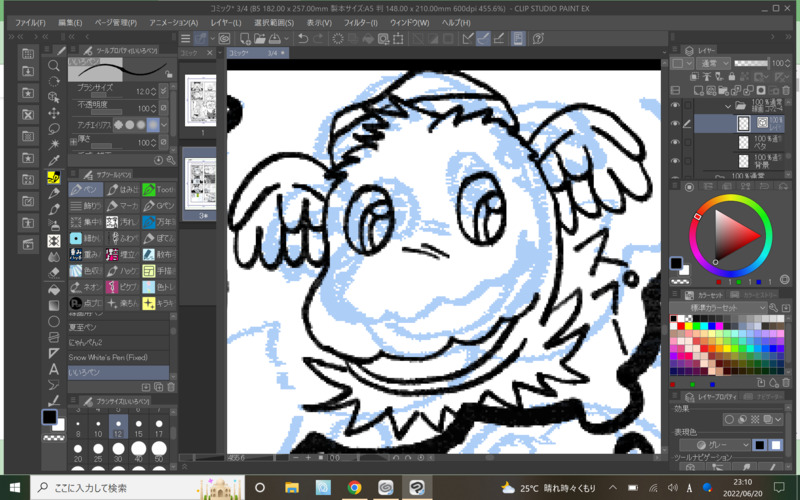Viewport: 800px width, 500px height.
Task: Click the Rotate view tool
Action: pyautogui.click(x=54, y=81)
